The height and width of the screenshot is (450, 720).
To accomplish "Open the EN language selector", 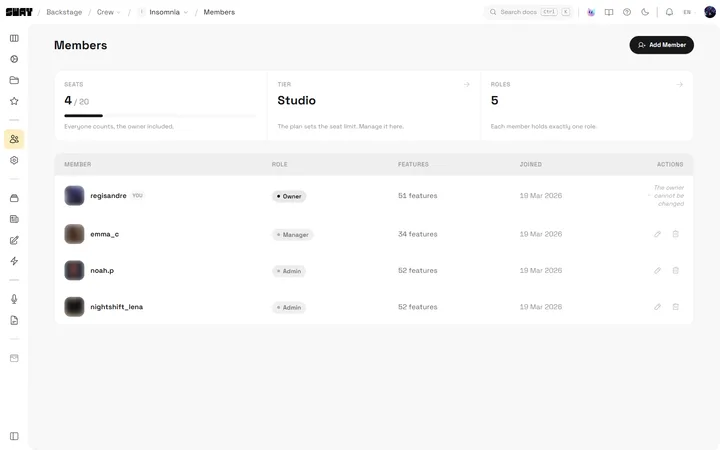I will pyautogui.click(x=688, y=12).
